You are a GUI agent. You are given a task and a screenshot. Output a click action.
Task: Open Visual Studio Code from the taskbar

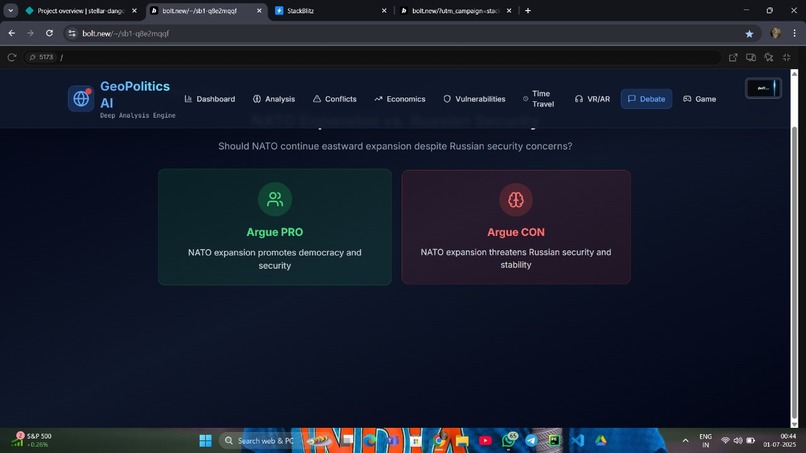578,441
